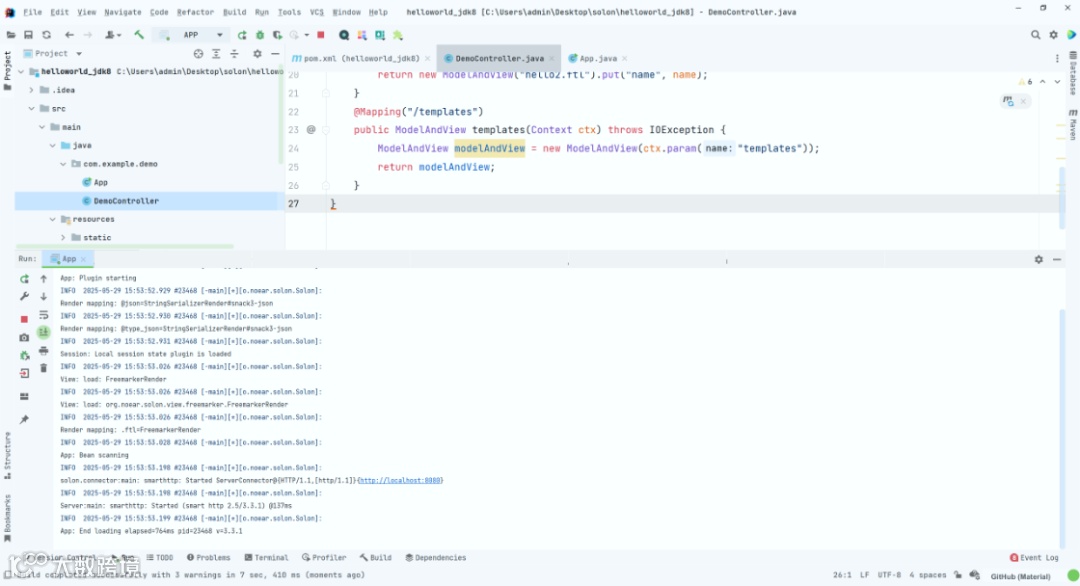The image size is (1080, 586).
Task: Click the Build project hammer icon
Action: (139, 35)
